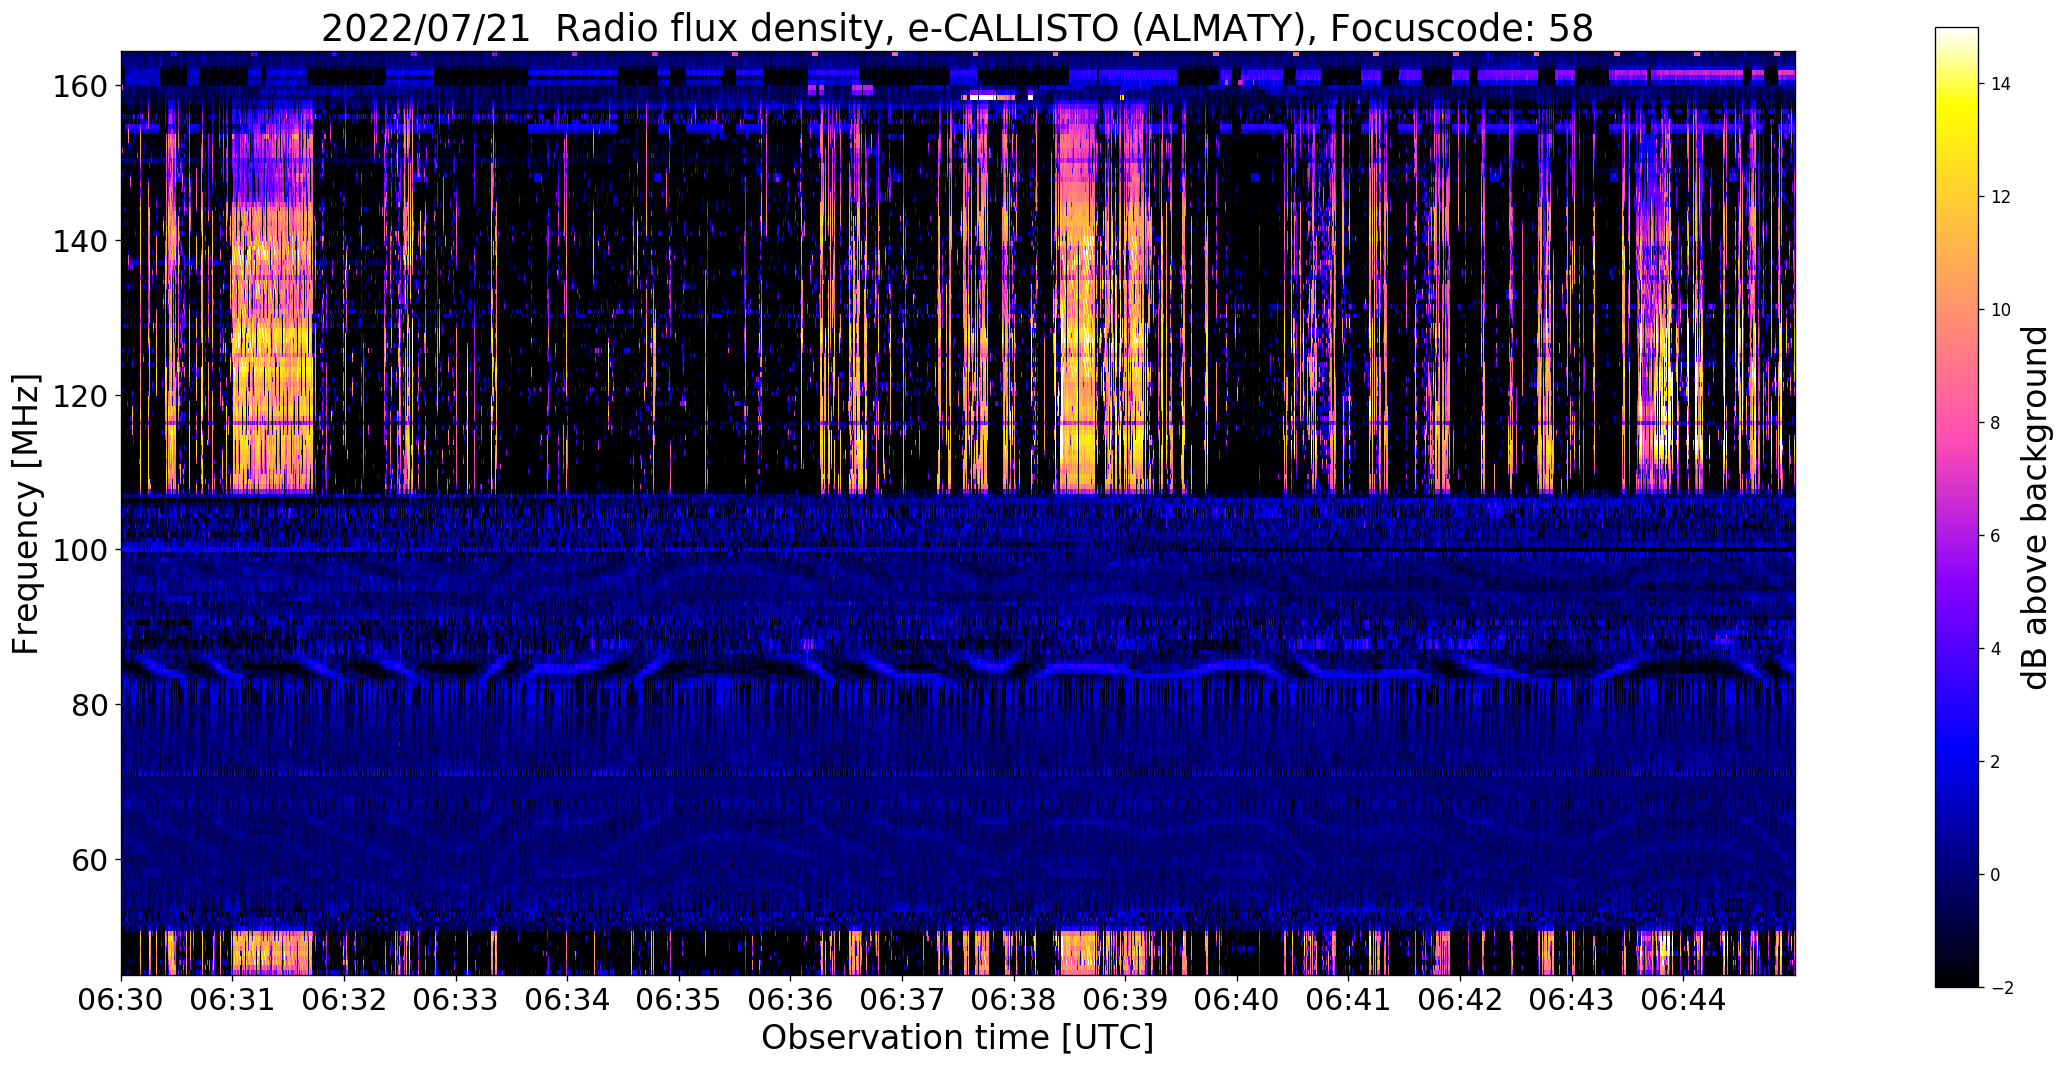This screenshot has height=1067, width=2066.
Task: Click the 'Observation time [UTC]' x-axis label
Action: point(957,1038)
